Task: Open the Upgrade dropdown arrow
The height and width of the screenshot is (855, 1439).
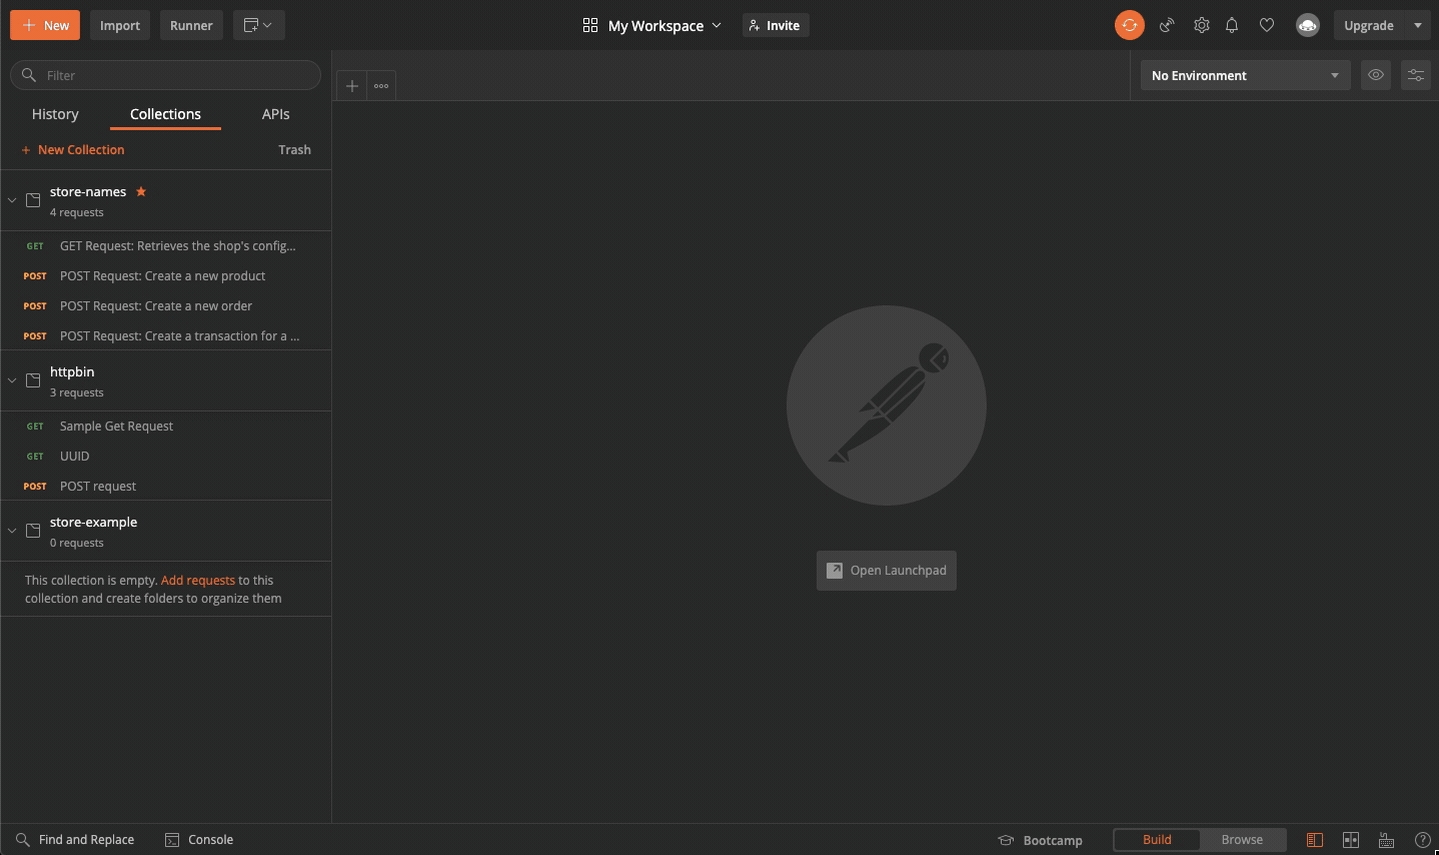Action: pos(1418,25)
